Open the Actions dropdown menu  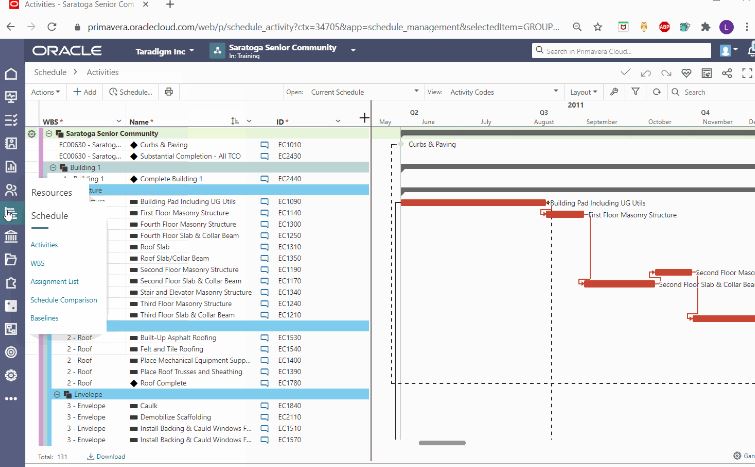click(45, 92)
